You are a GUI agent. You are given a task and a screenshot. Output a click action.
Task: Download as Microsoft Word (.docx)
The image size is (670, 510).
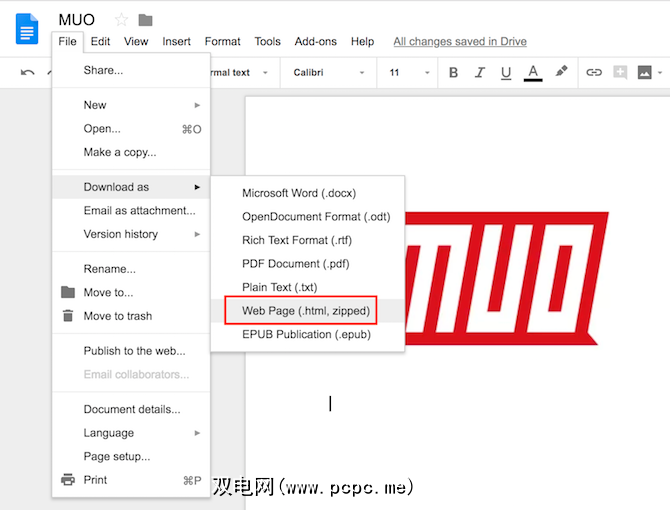tap(308, 193)
